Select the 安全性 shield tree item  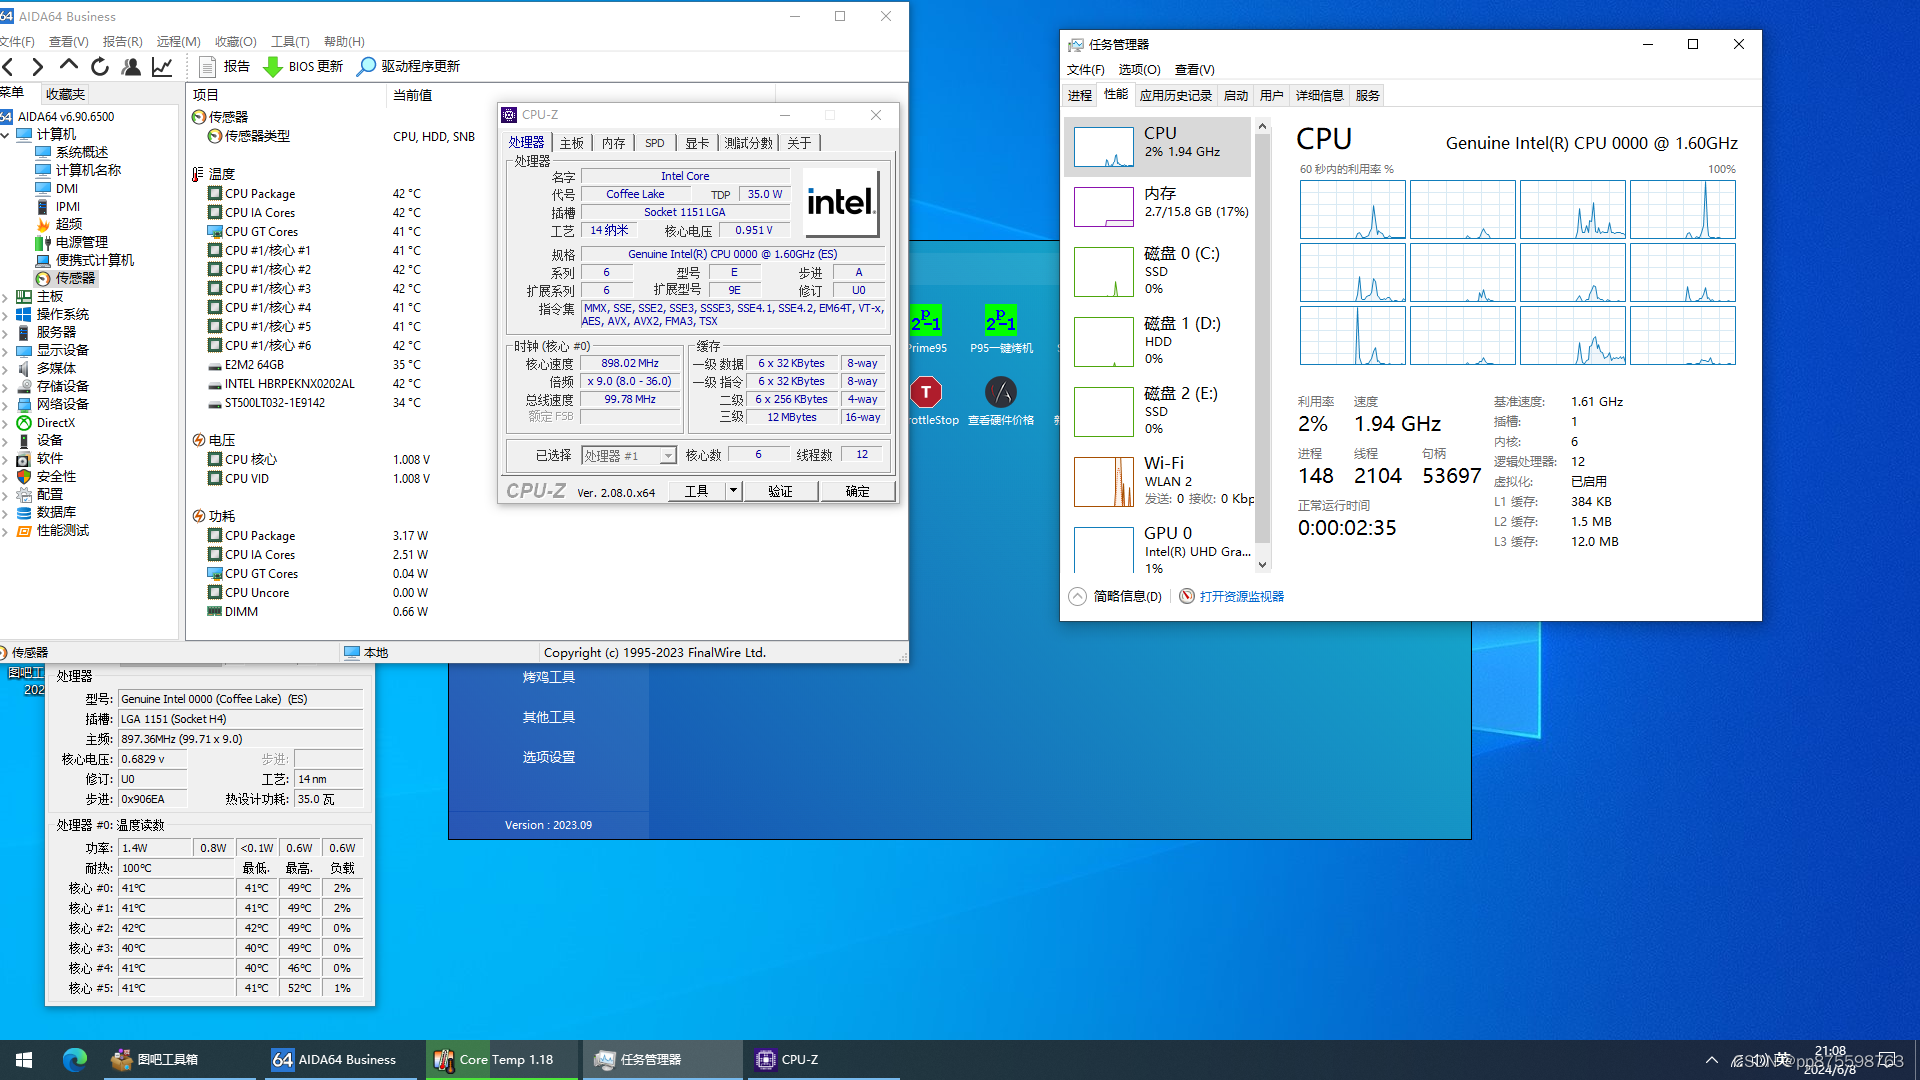46,477
